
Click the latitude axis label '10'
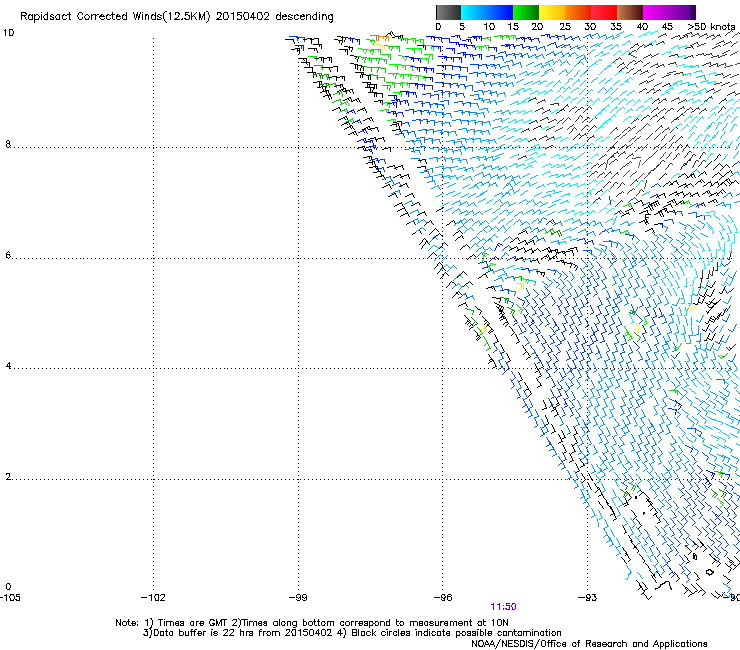pos(8,33)
